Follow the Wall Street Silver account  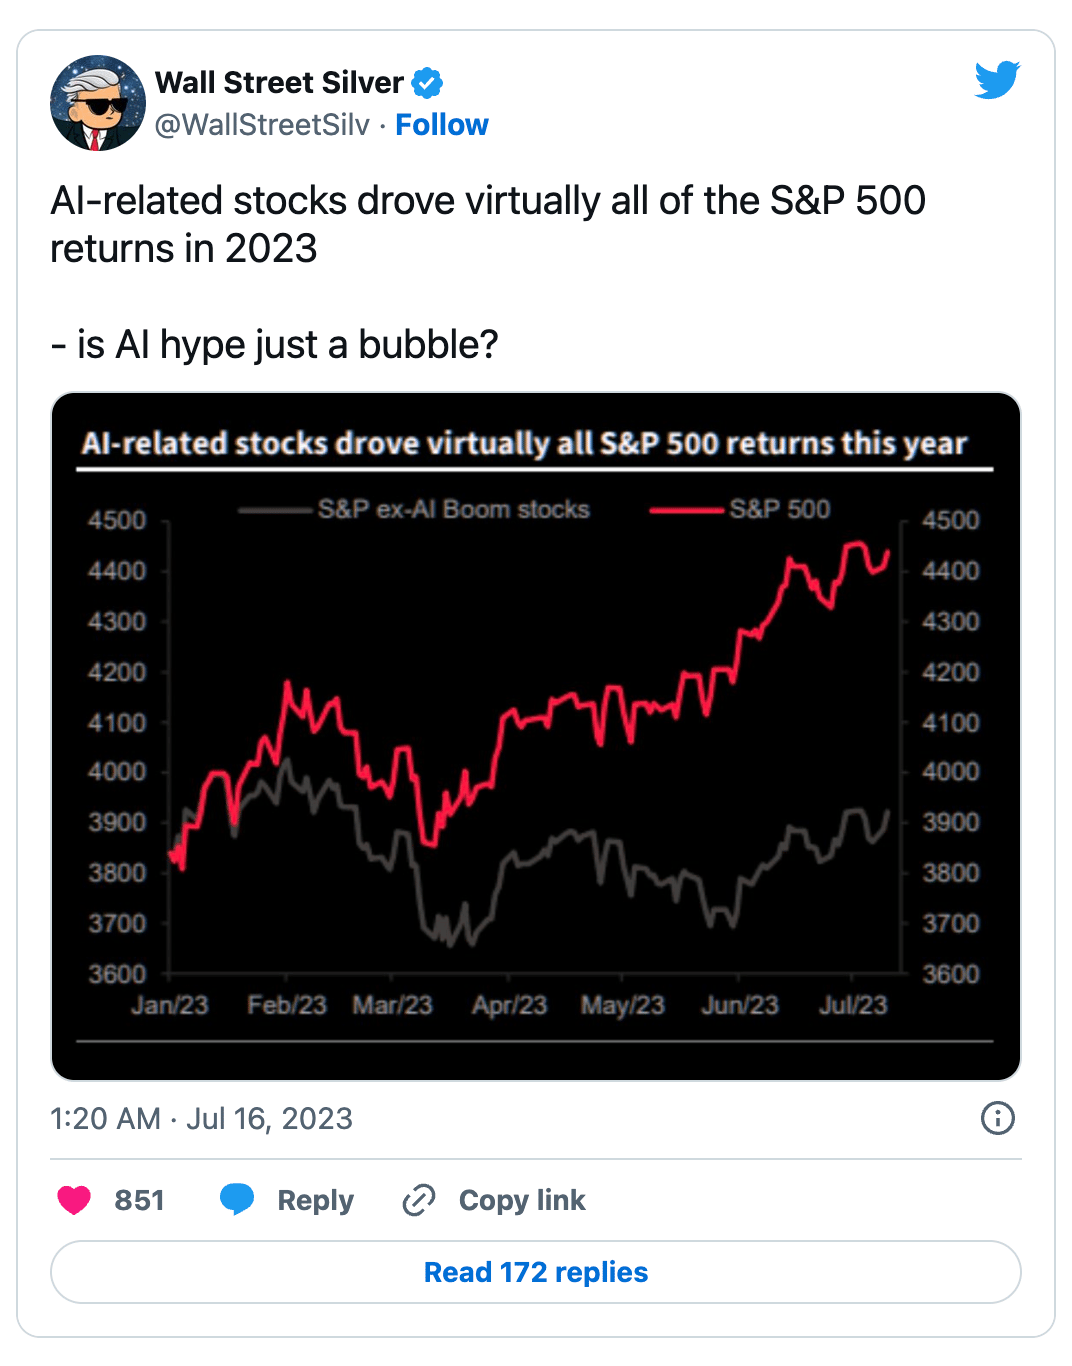point(442,125)
